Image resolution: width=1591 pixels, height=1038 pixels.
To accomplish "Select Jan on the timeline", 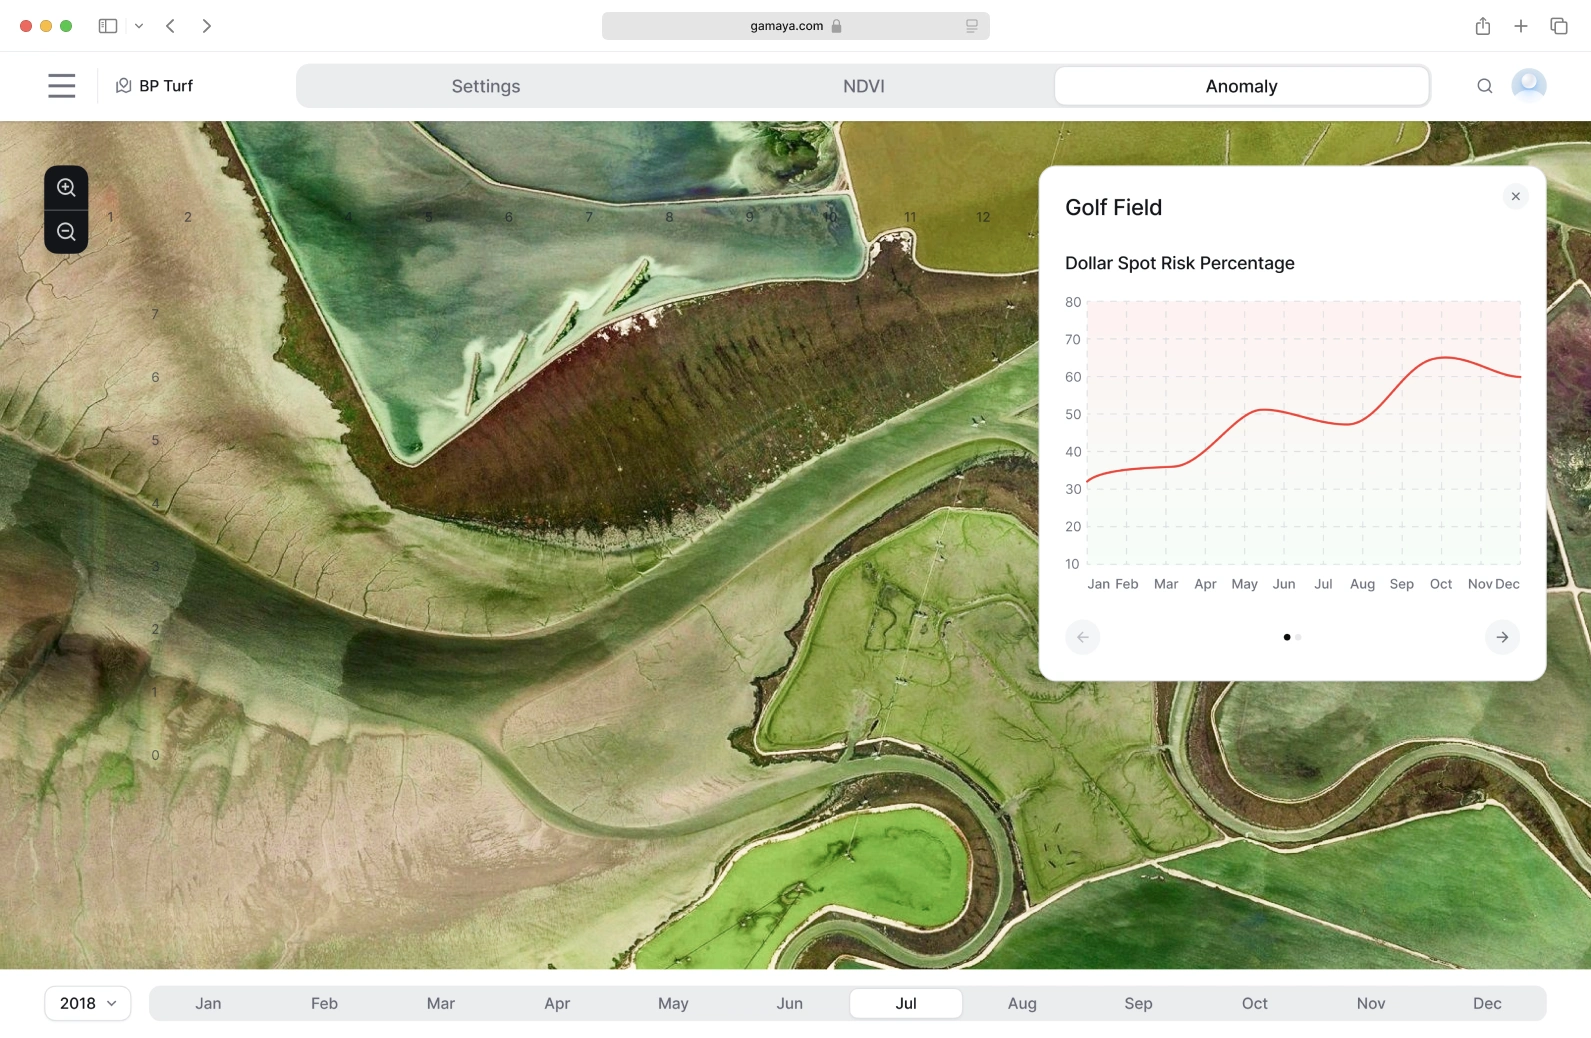I will pos(208,1003).
